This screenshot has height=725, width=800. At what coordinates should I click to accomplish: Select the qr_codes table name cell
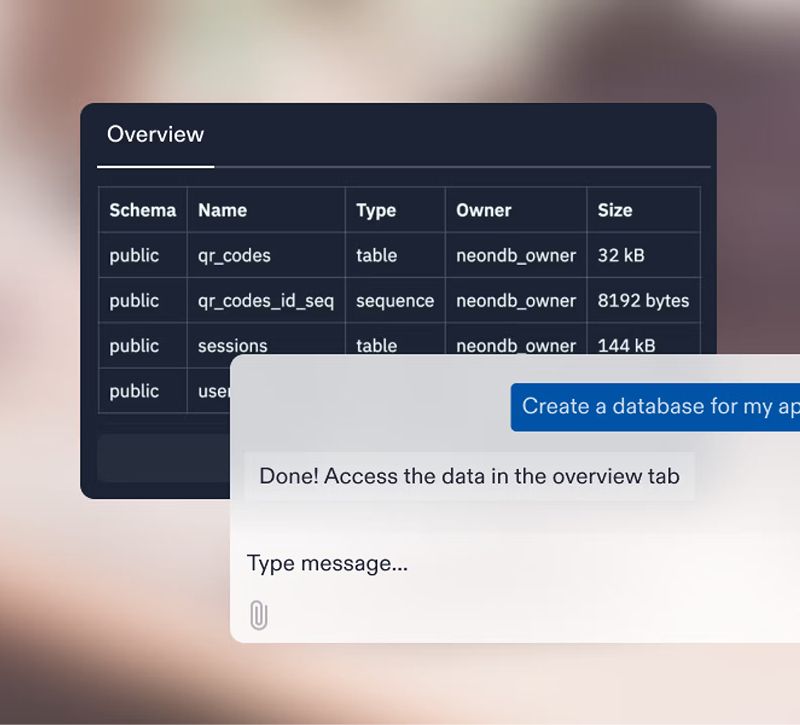tap(234, 256)
